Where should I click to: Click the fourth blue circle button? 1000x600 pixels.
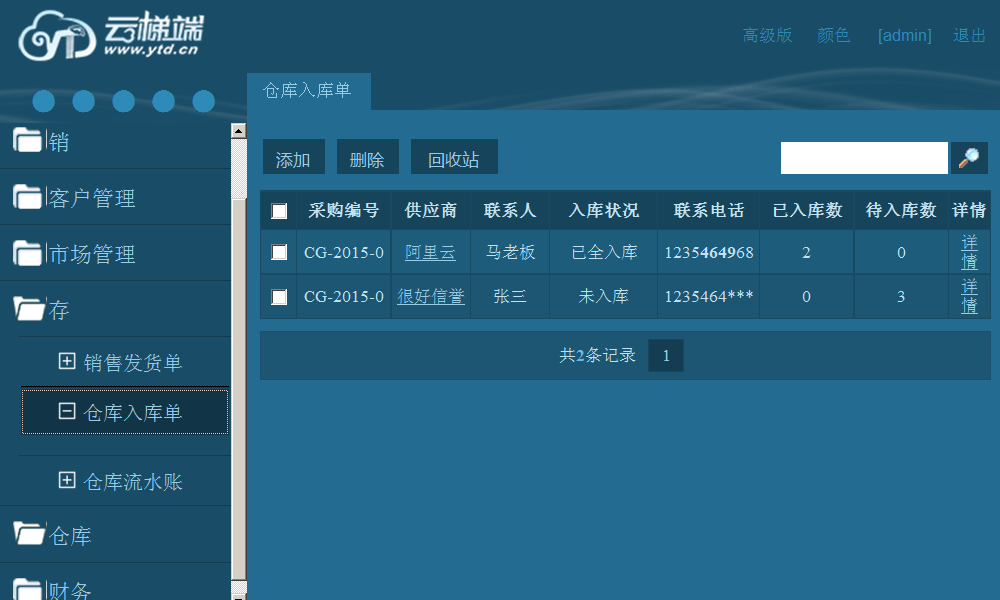163,101
